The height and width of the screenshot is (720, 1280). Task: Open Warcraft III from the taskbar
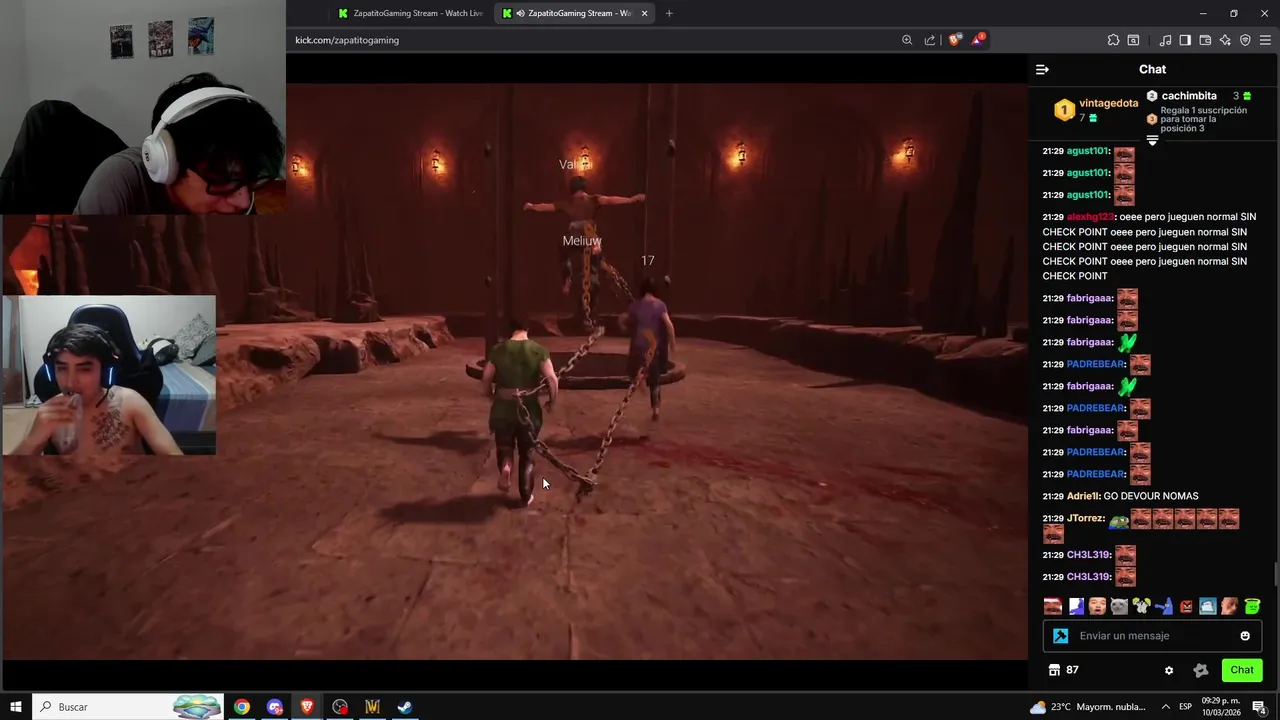(x=372, y=707)
